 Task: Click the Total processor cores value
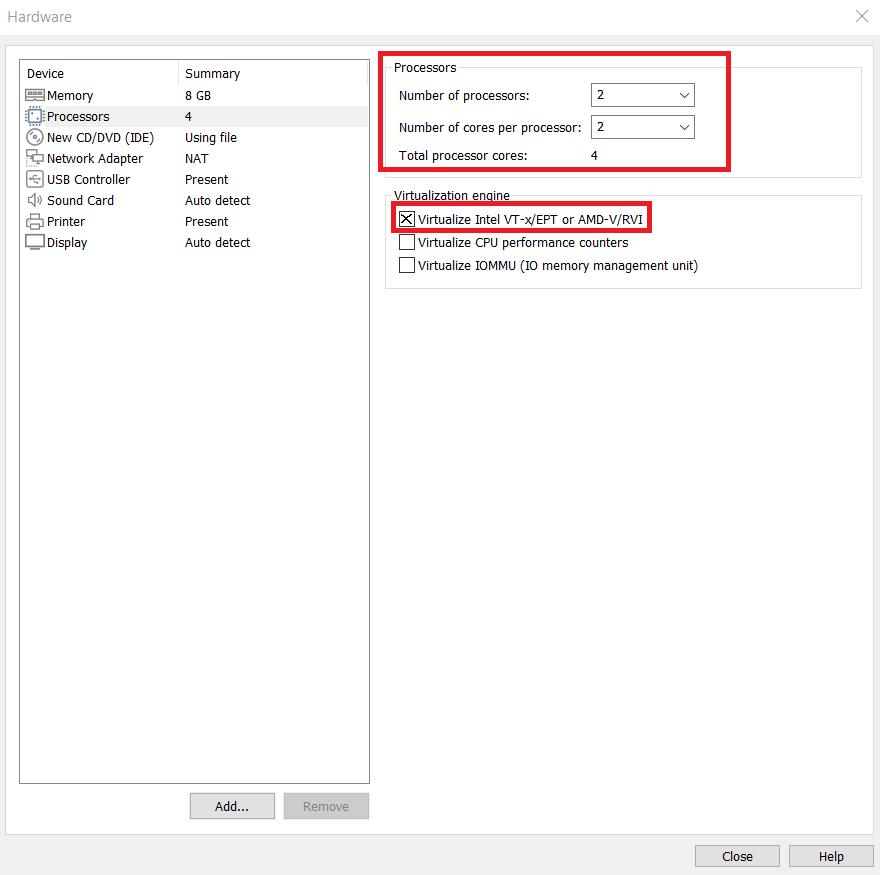pyautogui.click(x=594, y=155)
